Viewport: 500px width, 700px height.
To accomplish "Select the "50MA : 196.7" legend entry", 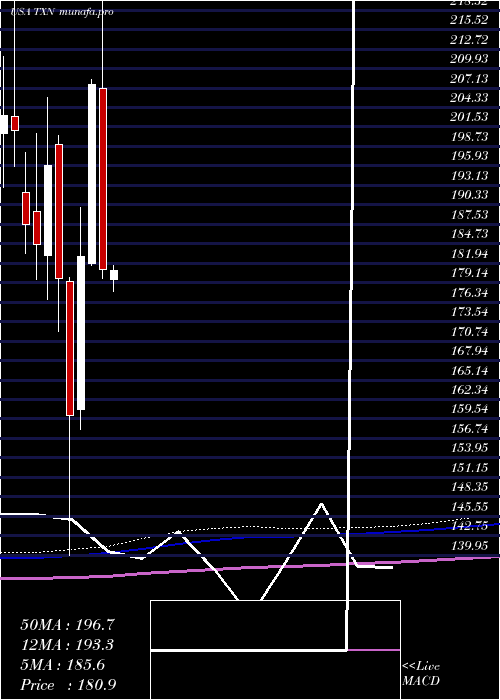I will coord(68,625).
